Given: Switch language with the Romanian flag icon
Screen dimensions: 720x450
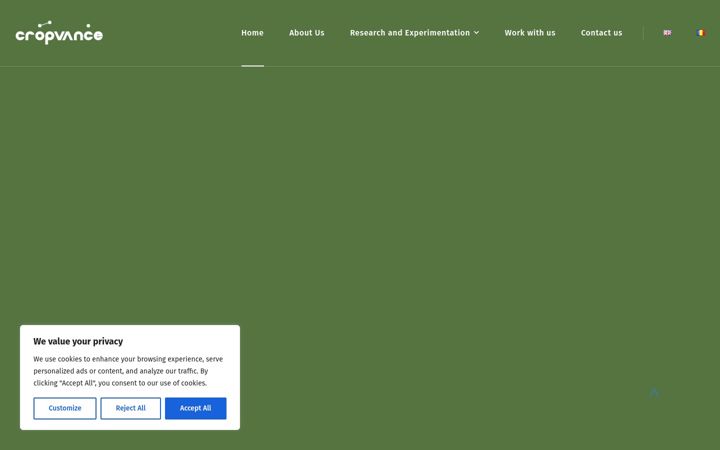Looking at the screenshot, I should pyautogui.click(x=701, y=33).
